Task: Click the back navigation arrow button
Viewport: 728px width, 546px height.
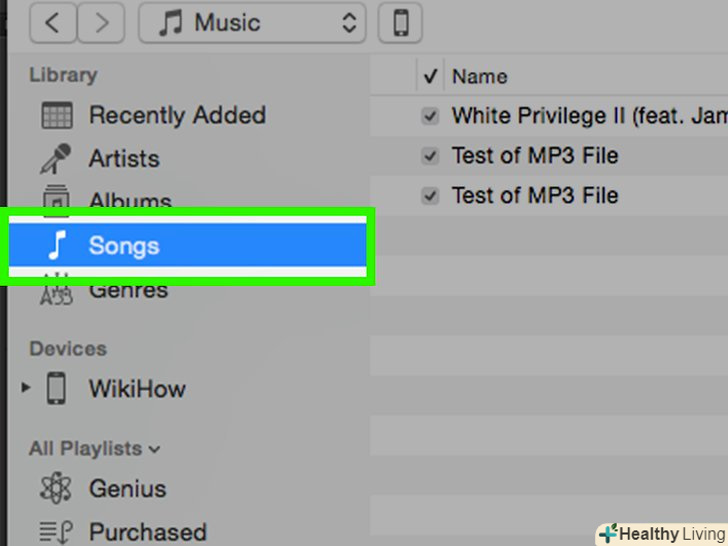Action: click(x=53, y=23)
